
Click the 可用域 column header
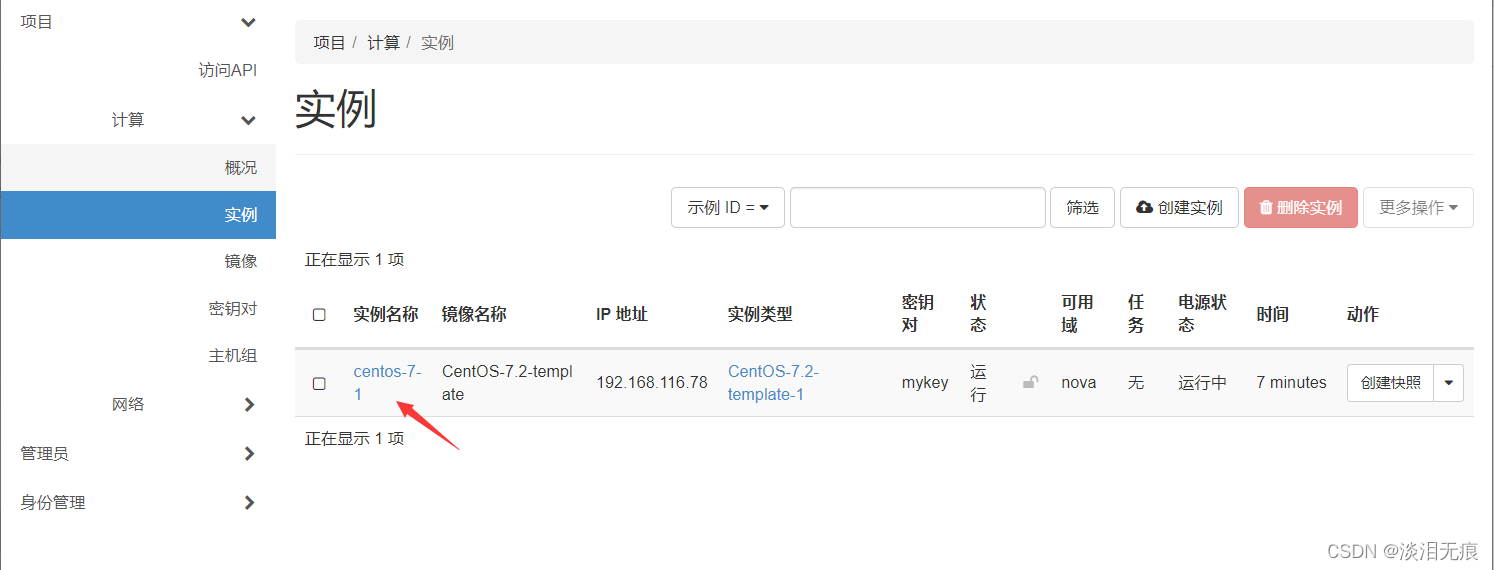1077,314
